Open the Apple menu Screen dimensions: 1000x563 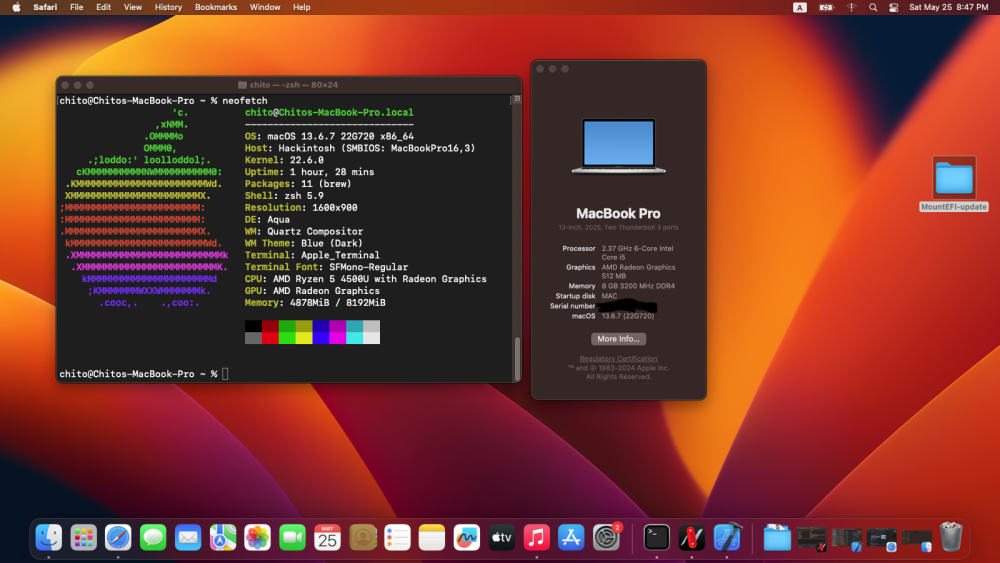(16, 7)
